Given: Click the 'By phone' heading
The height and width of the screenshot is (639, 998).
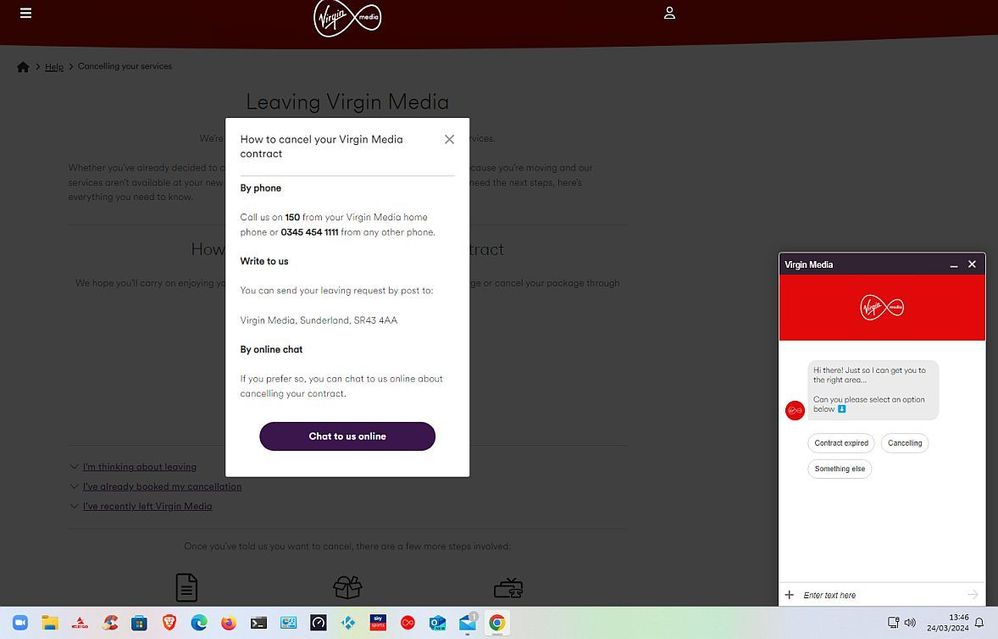Looking at the screenshot, I should (x=260, y=188).
